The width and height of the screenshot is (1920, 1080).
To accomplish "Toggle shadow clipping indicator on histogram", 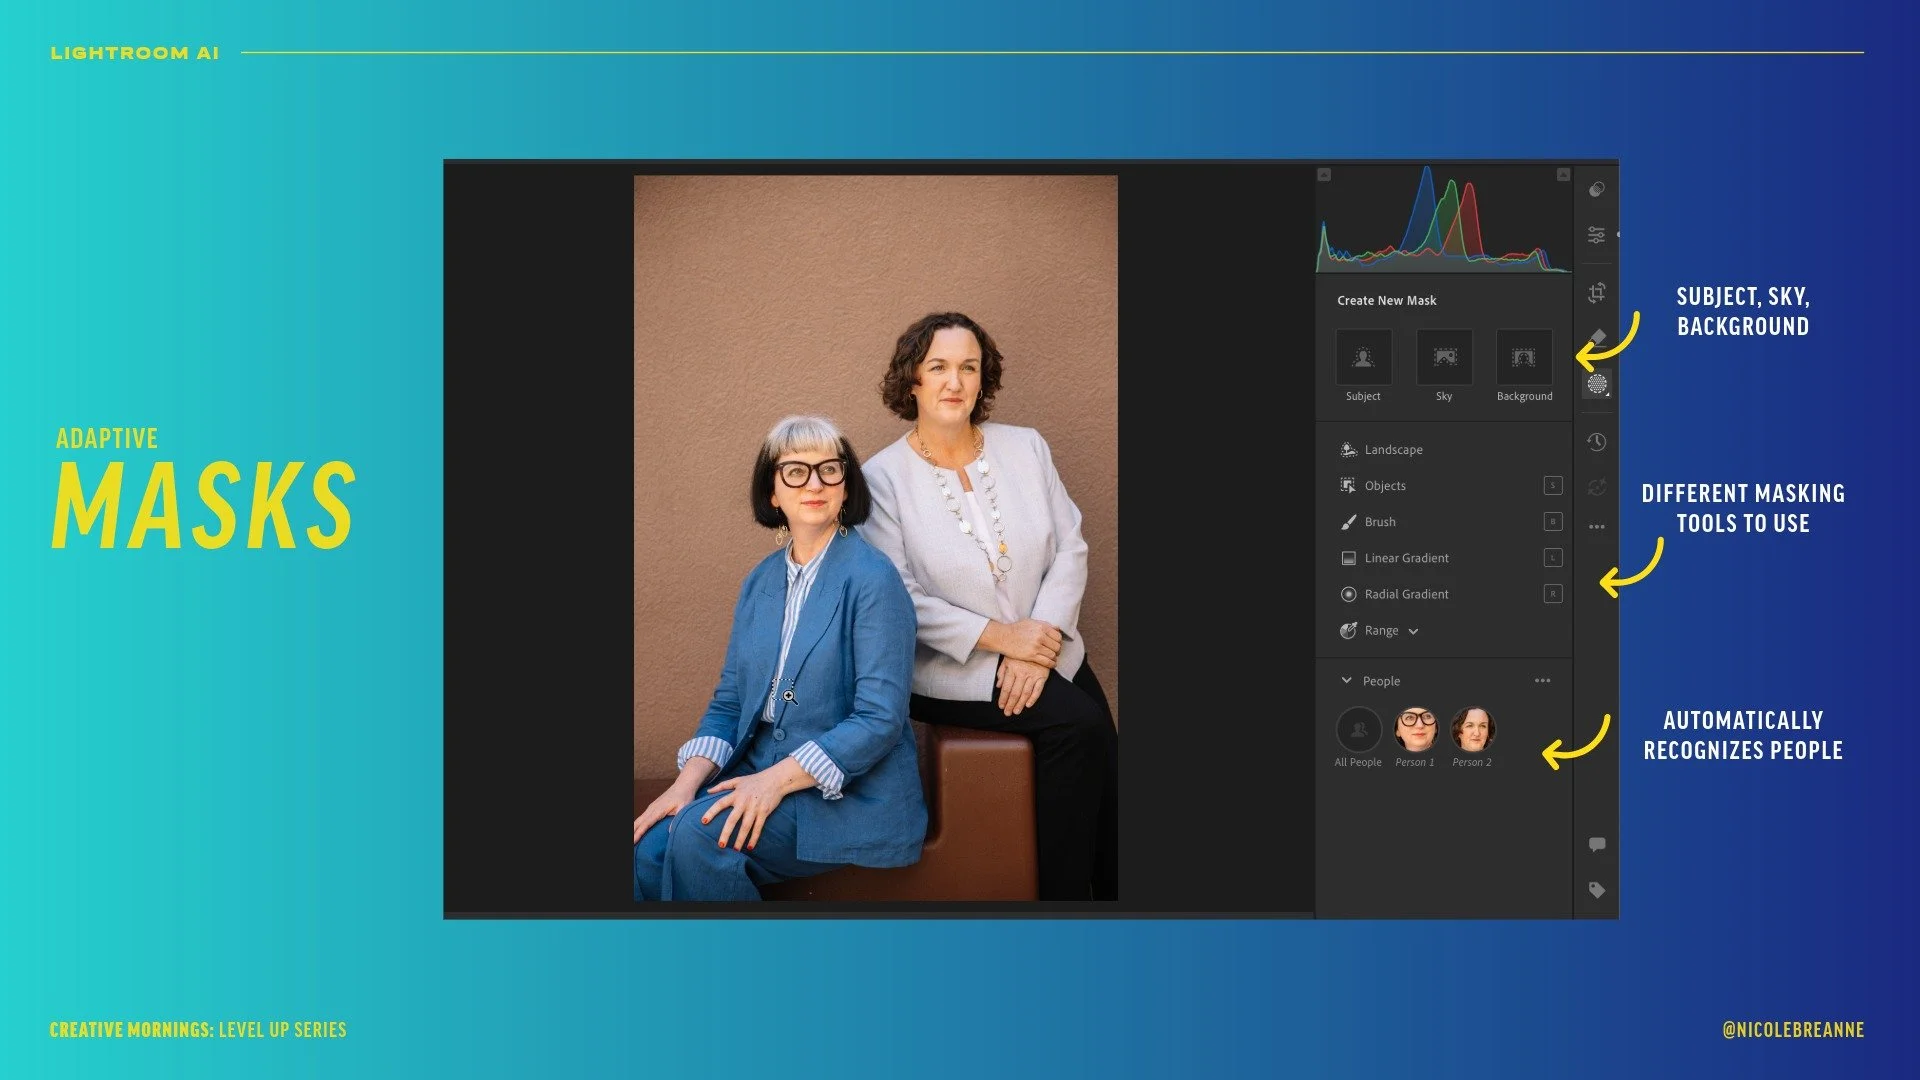I will [x=1324, y=175].
